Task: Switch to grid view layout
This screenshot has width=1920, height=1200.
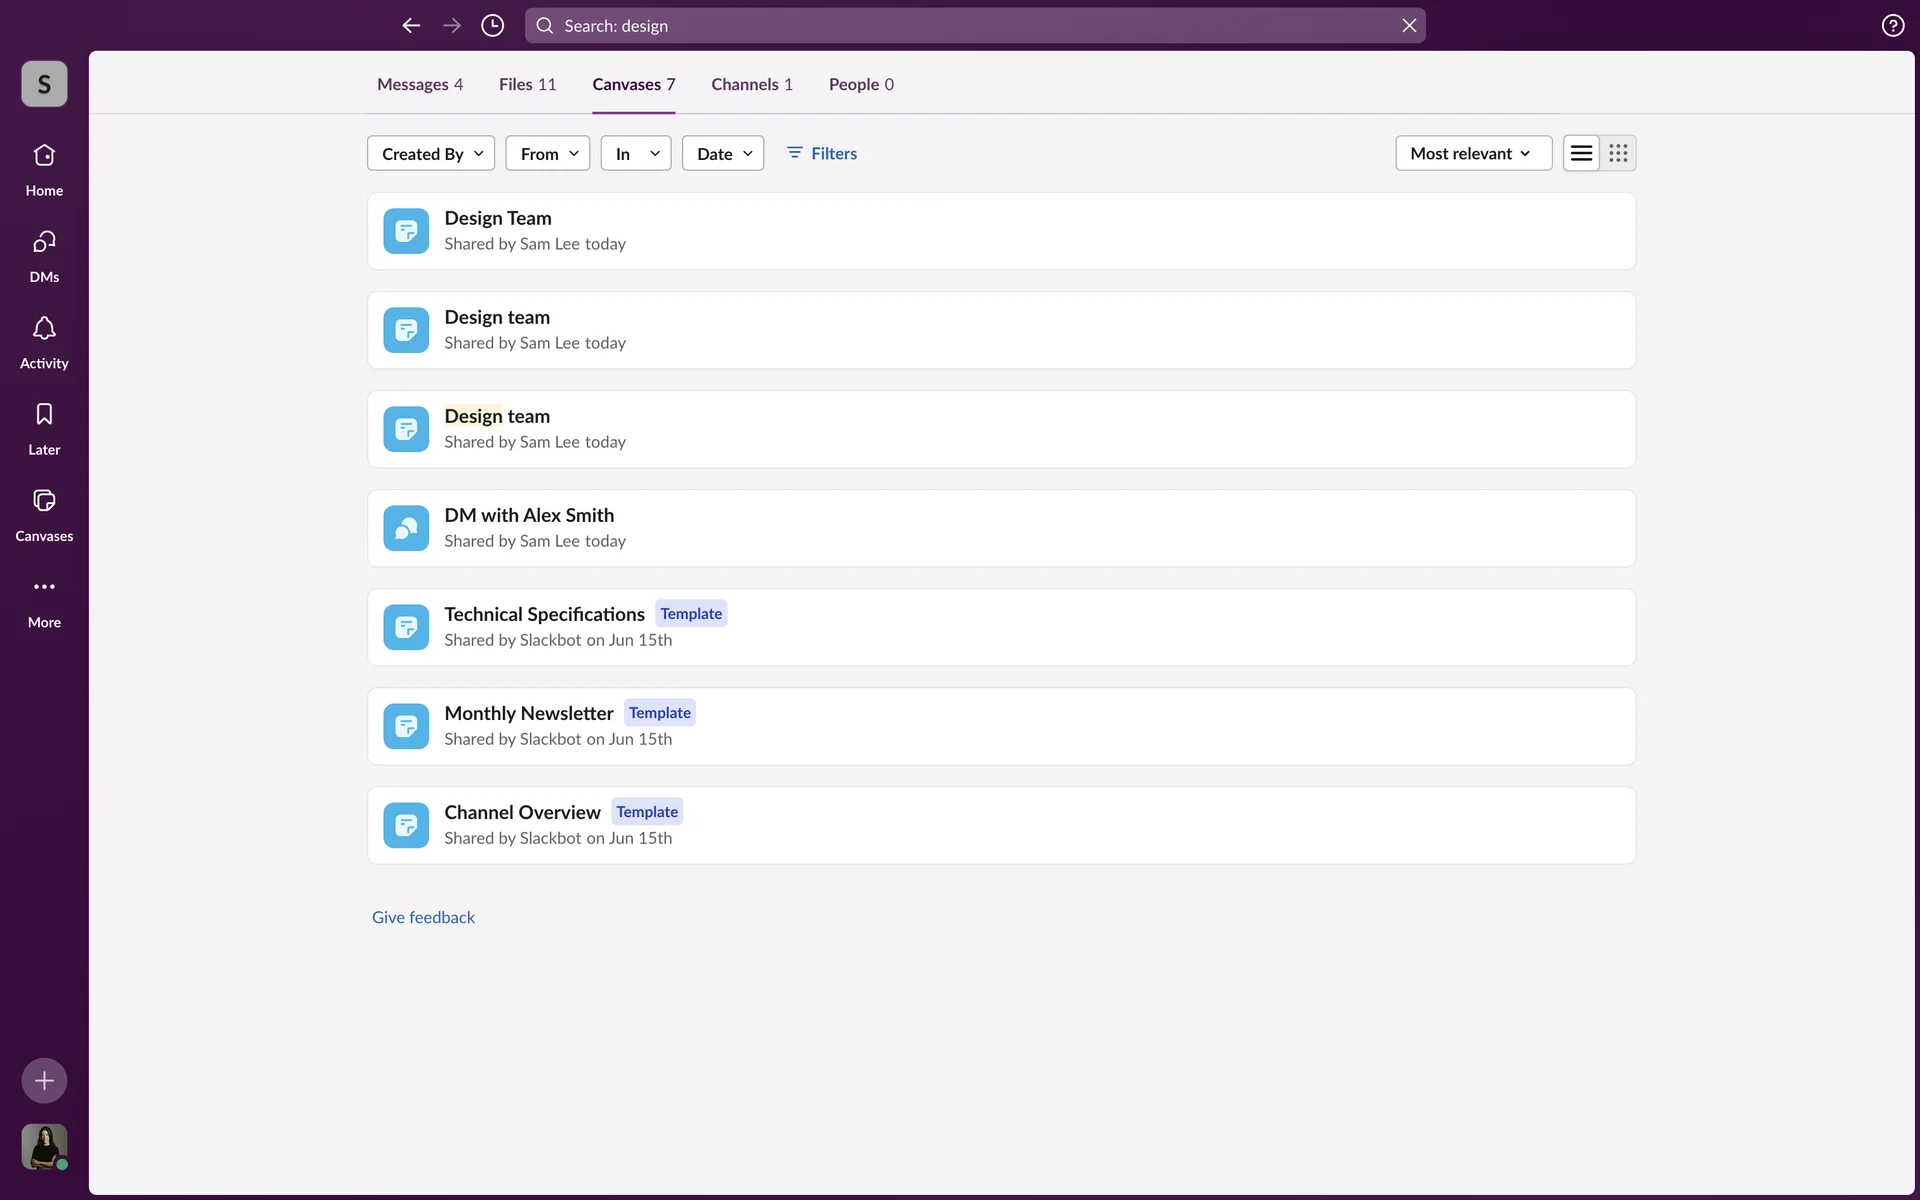Action: click(1618, 153)
